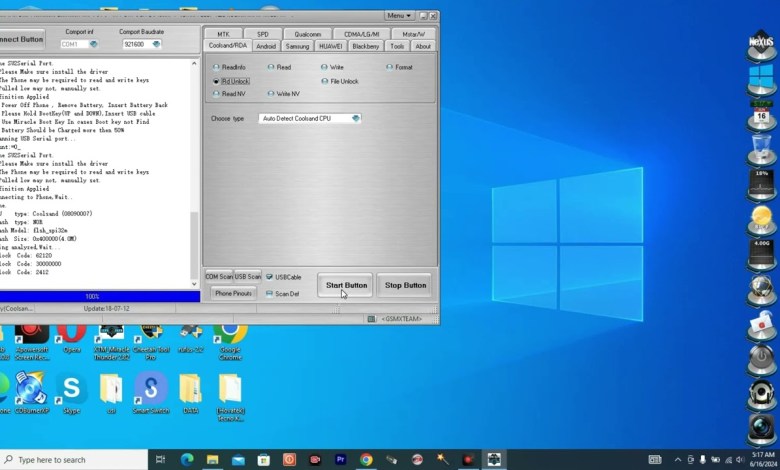
Task: Open the Hovatek Tecno folder on desktop
Action: (230, 397)
